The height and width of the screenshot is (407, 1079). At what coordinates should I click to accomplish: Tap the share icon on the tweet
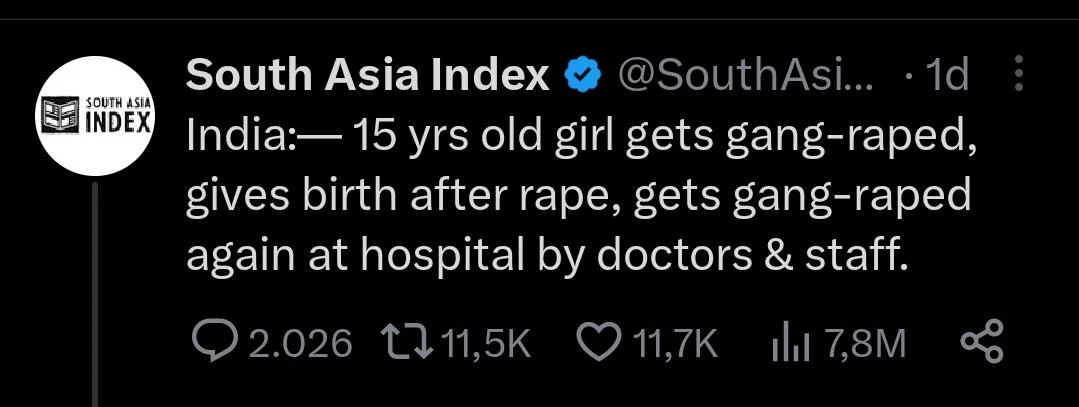980,344
